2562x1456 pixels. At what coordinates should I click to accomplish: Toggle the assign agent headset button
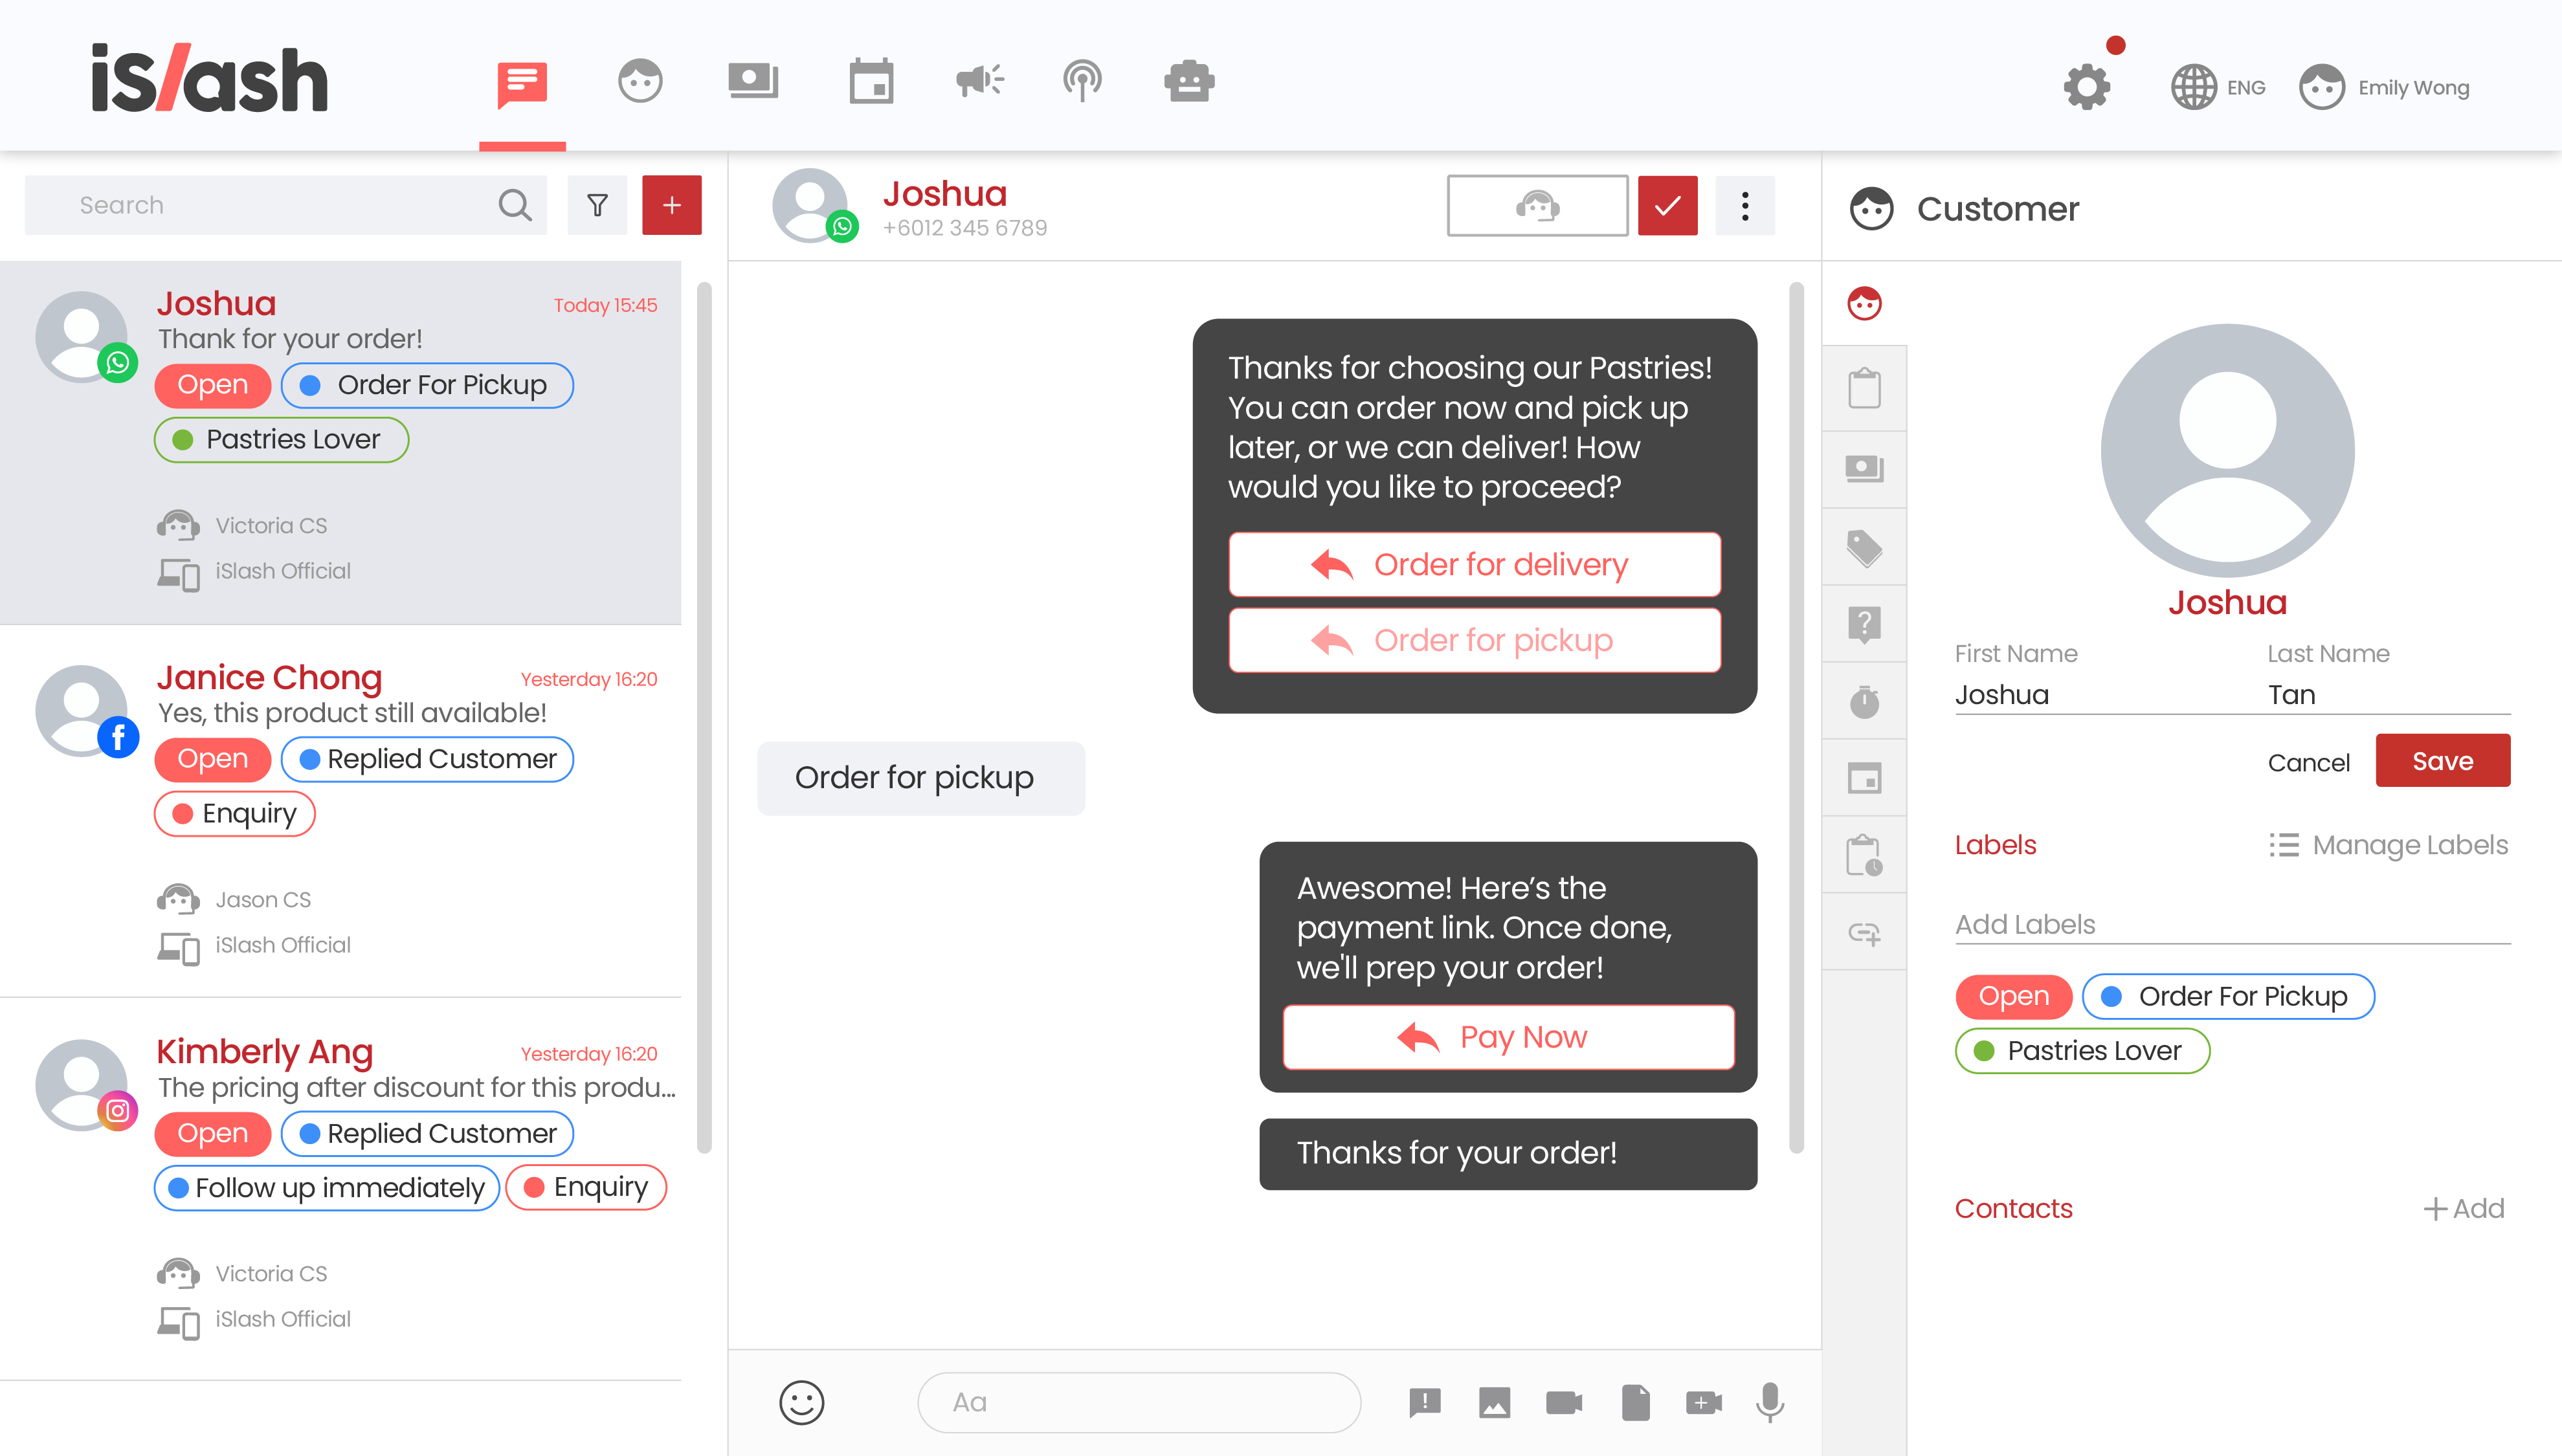pos(1537,206)
